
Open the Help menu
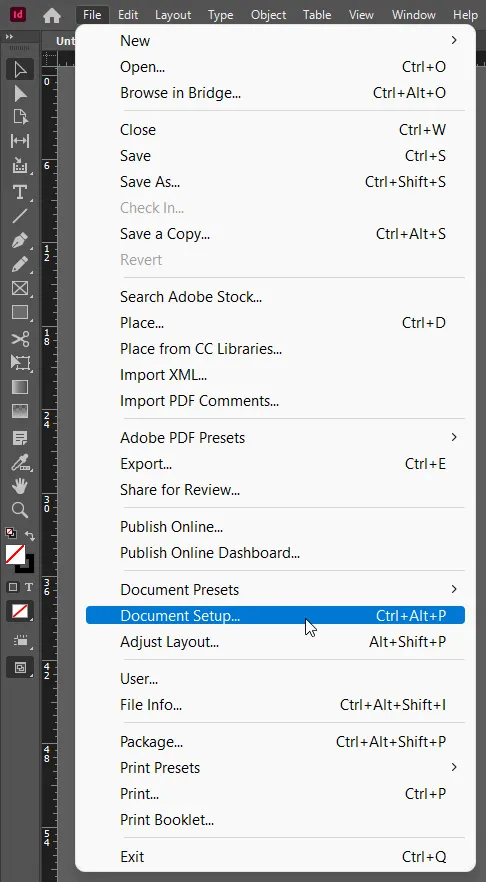465,15
